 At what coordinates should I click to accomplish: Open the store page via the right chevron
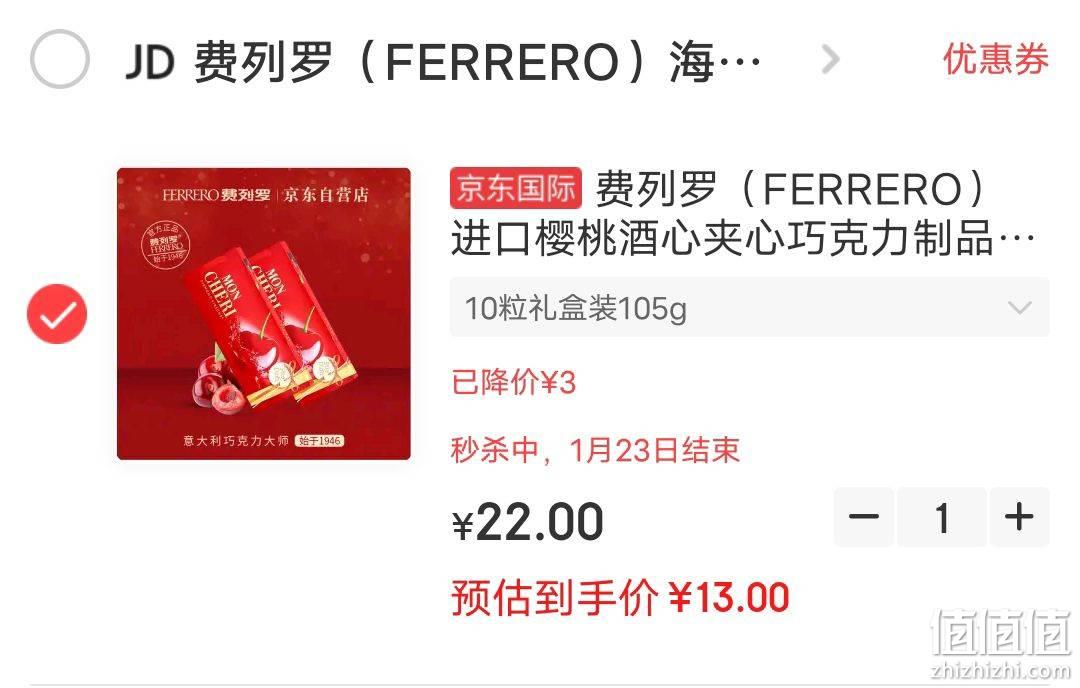point(831,60)
